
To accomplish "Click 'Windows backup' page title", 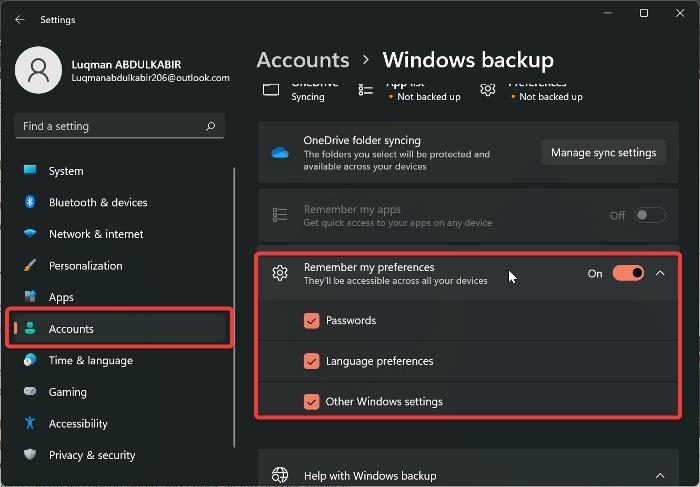I will (468, 60).
